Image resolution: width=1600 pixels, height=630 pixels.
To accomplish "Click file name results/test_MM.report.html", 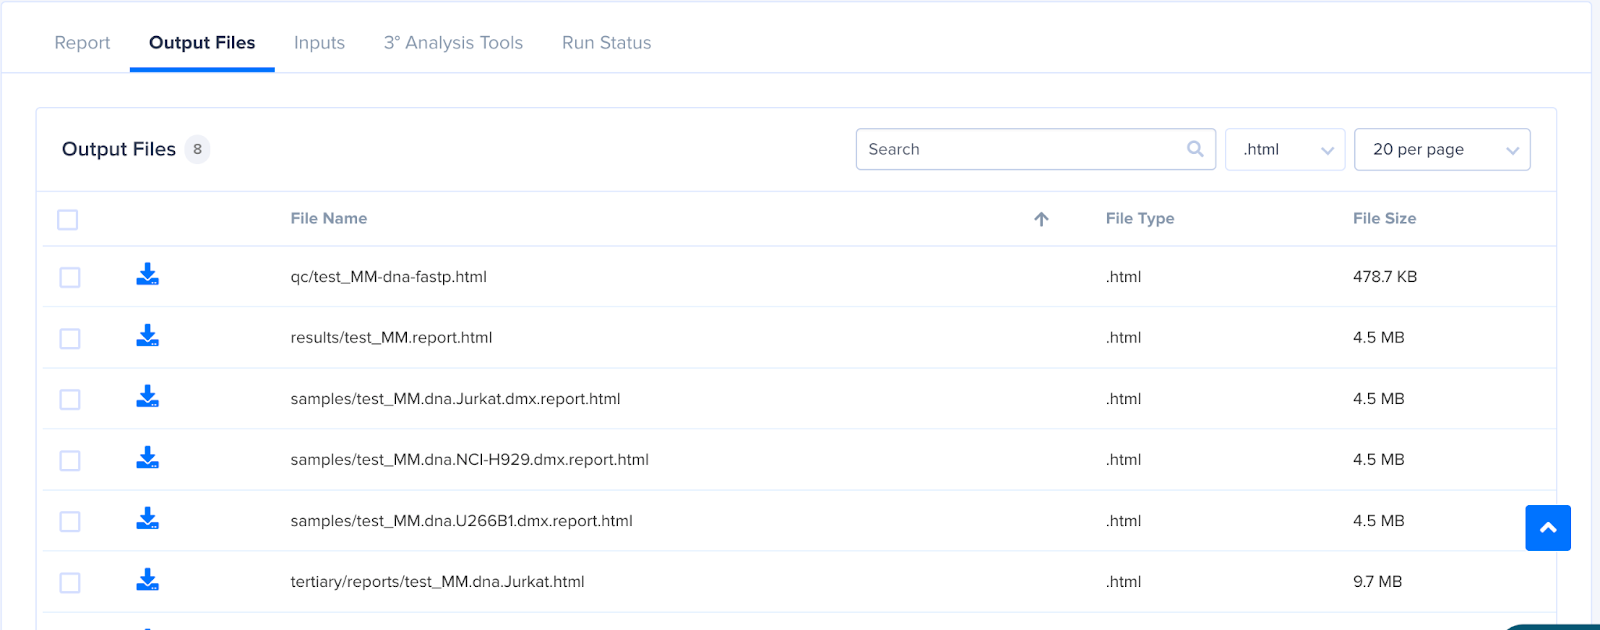I will [x=391, y=338].
